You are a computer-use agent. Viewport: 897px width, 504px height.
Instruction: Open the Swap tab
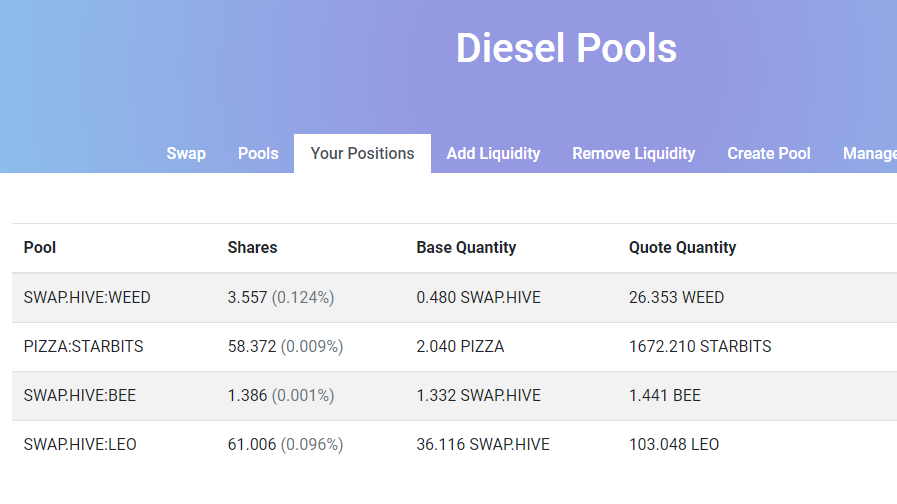[186, 153]
